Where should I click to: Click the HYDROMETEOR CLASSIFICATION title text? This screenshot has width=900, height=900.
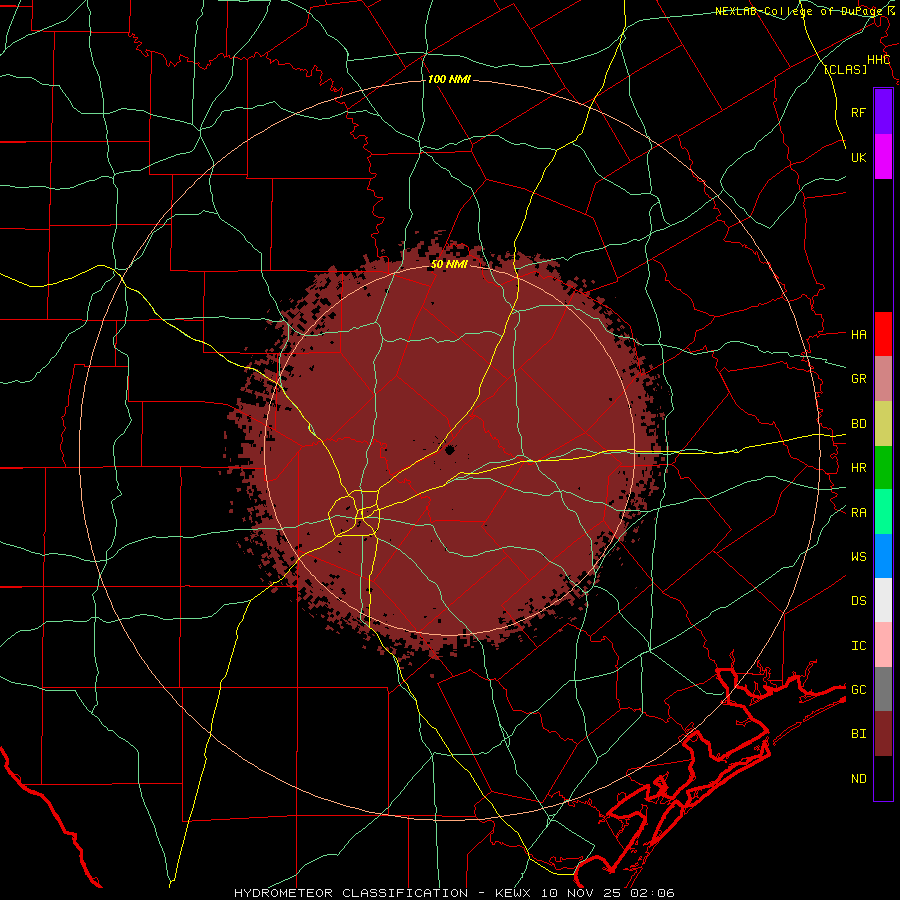[351, 893]
